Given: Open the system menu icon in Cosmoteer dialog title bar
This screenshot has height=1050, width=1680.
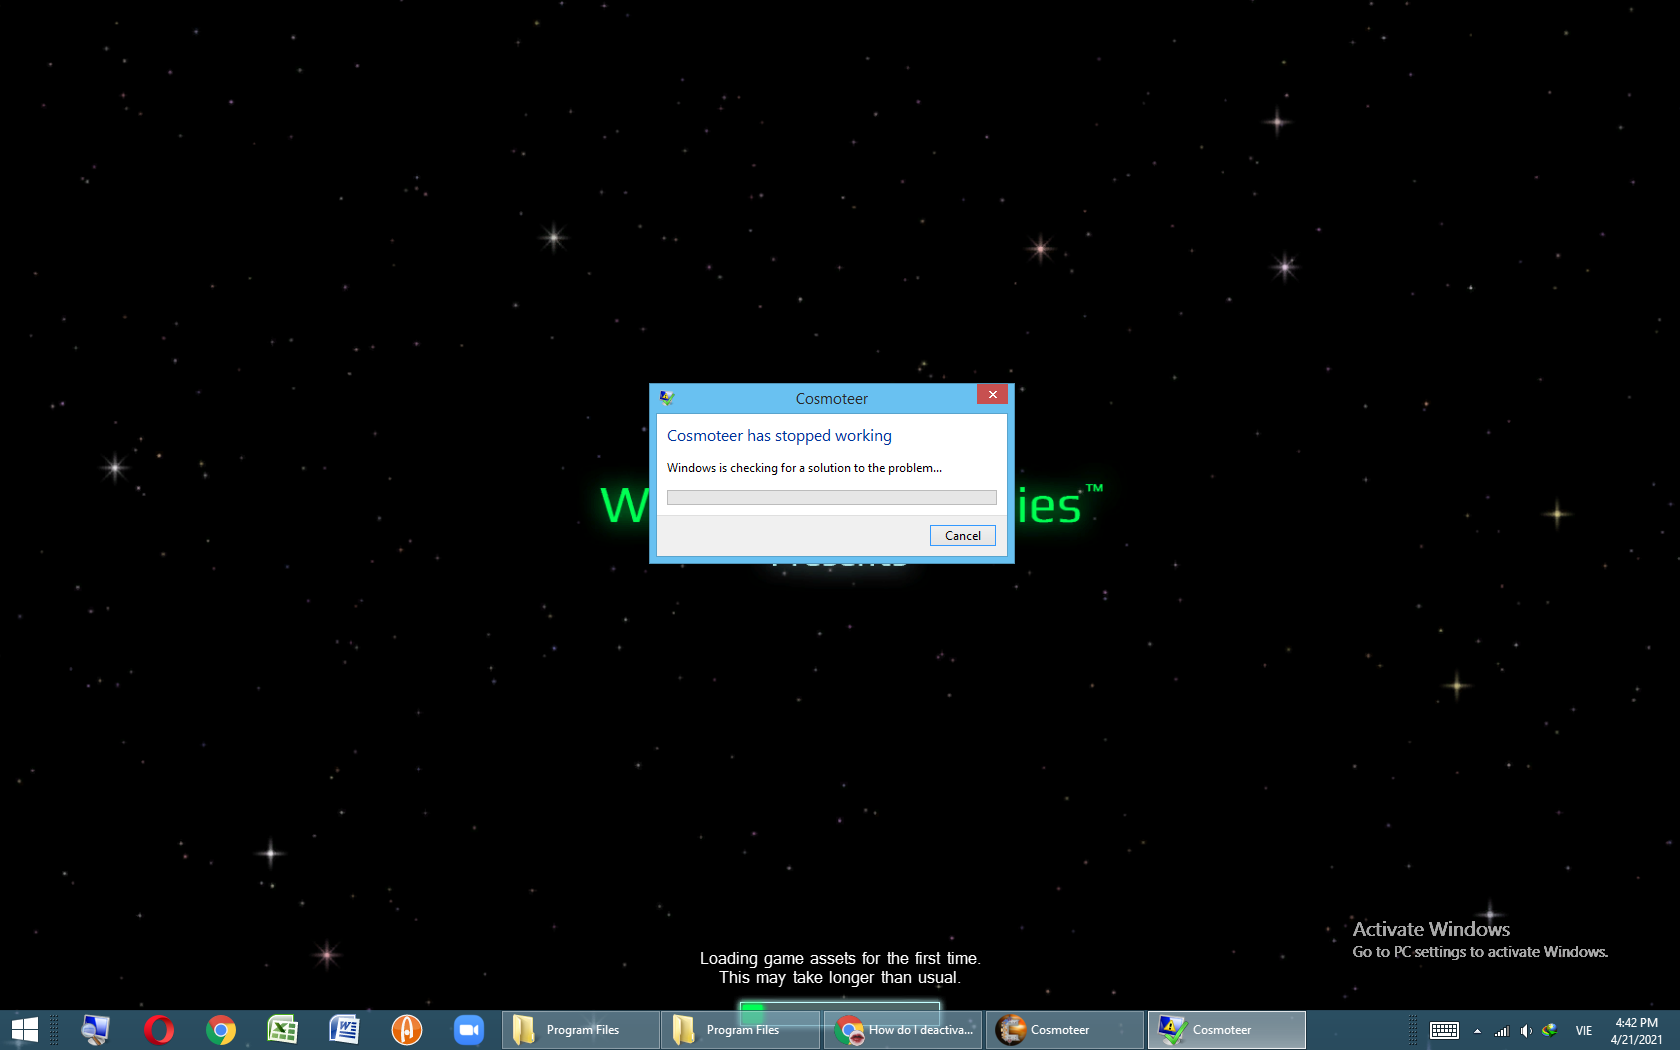Looking at the screenshot, I should pos(667,398).
